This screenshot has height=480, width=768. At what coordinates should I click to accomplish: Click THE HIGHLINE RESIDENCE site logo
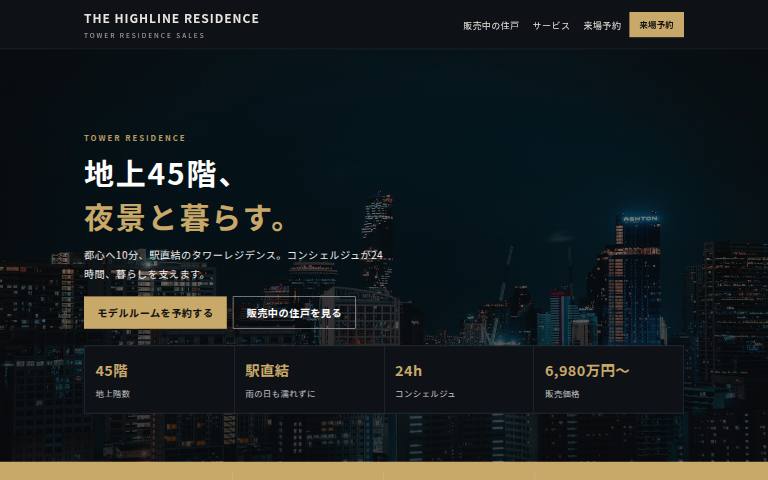pyautogui.click(x=171, y=19)
